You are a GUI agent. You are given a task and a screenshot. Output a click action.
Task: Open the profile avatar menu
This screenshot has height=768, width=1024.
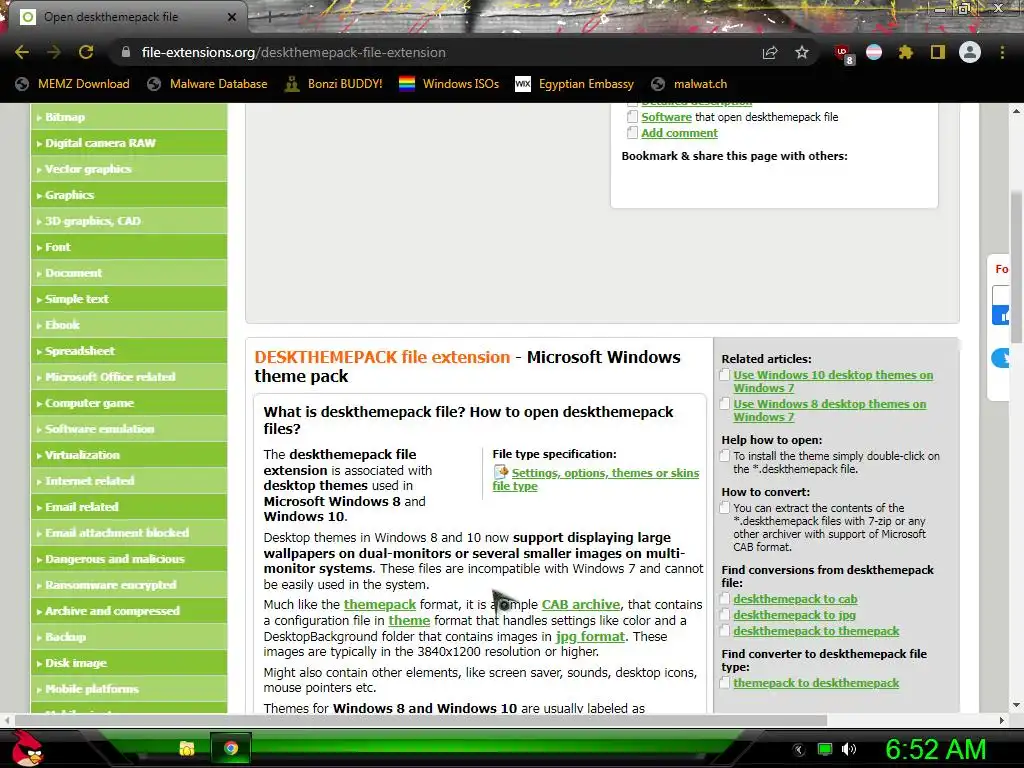(970, 52)
